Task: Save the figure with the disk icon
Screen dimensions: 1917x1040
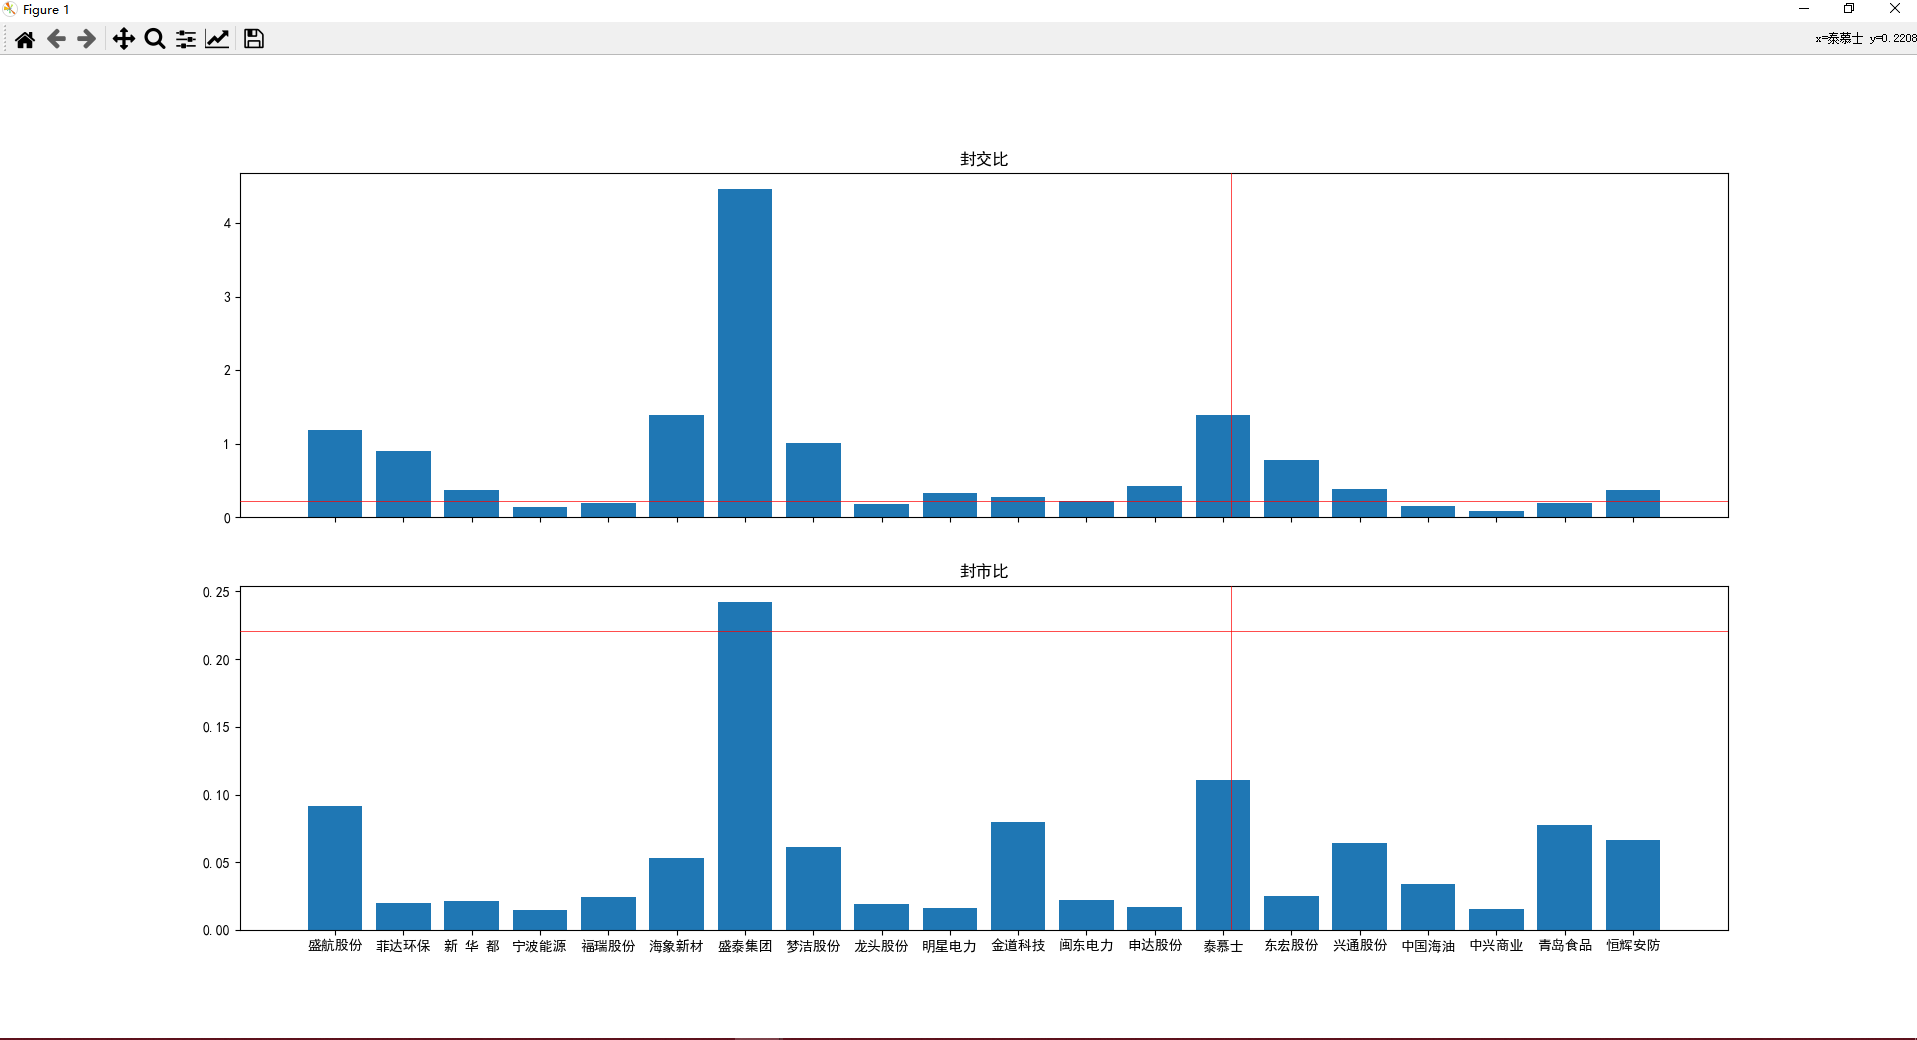Action: 254,39
